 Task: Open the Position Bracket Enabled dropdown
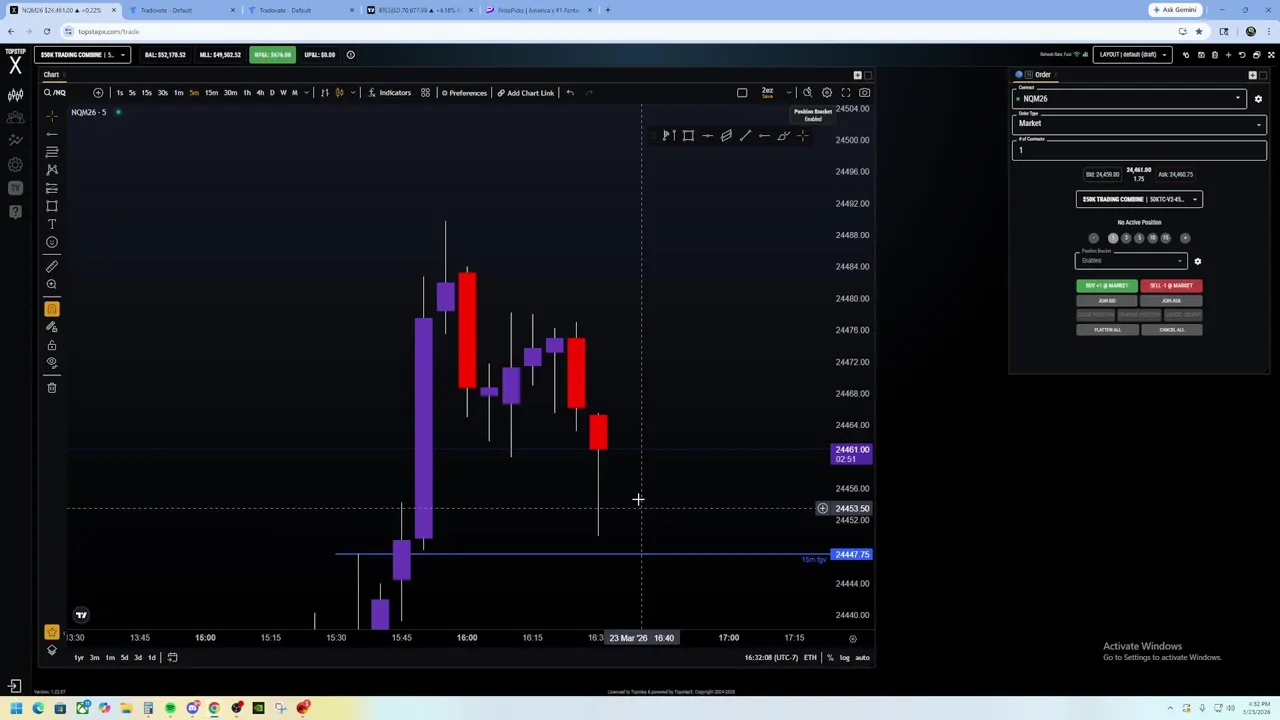1131,261
